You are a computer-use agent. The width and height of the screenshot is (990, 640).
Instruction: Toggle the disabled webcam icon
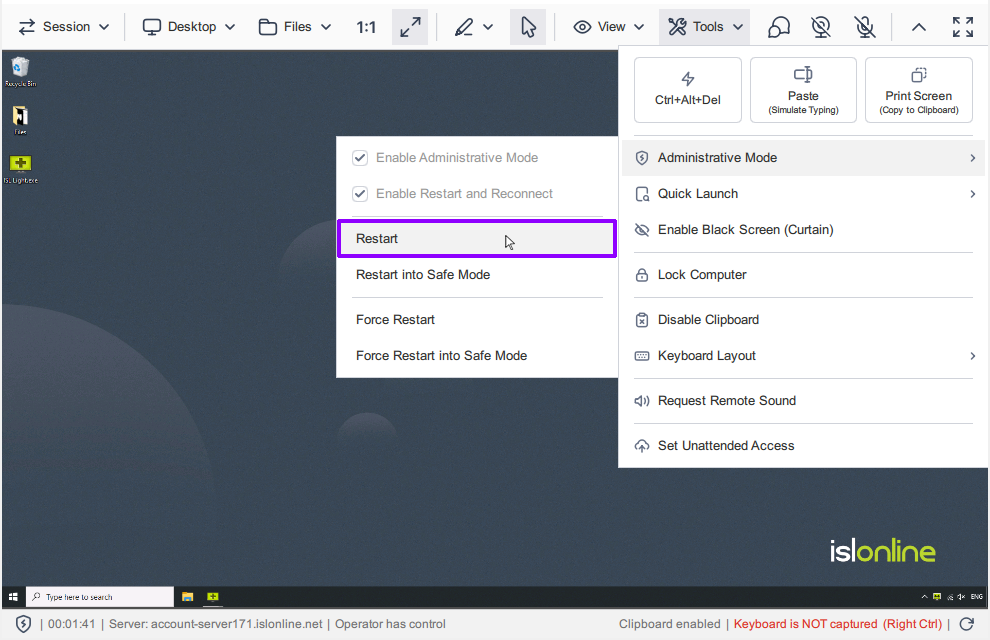821,27
